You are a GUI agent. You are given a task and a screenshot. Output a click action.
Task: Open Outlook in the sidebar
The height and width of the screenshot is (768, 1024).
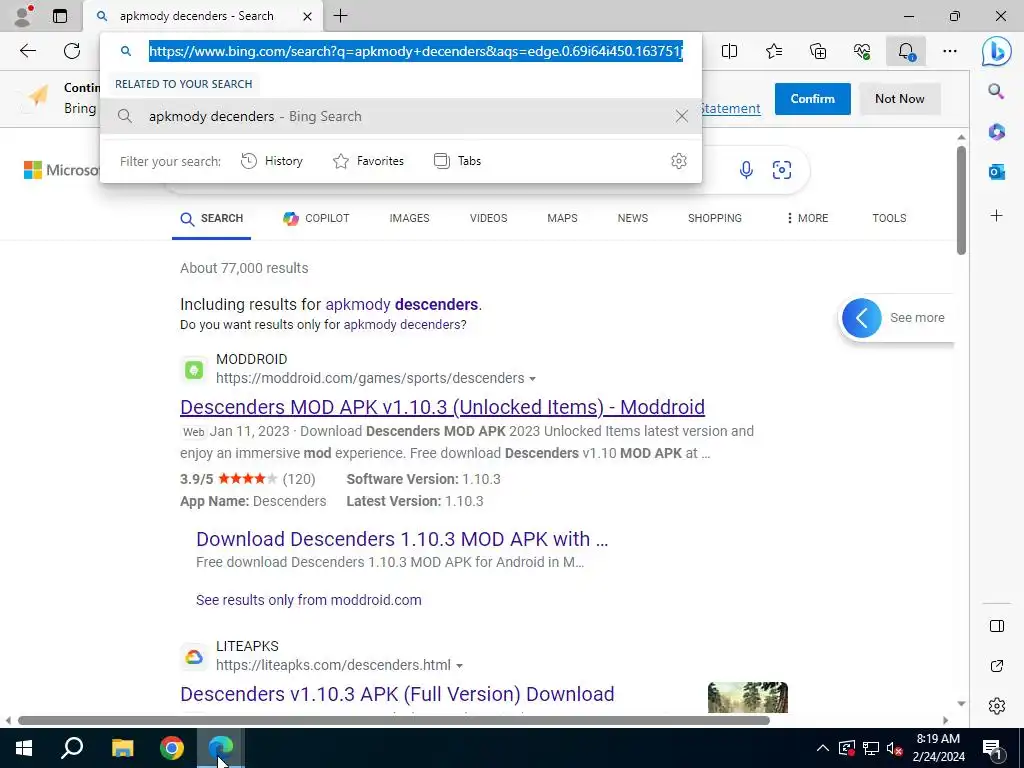click(x=996, y=172)
